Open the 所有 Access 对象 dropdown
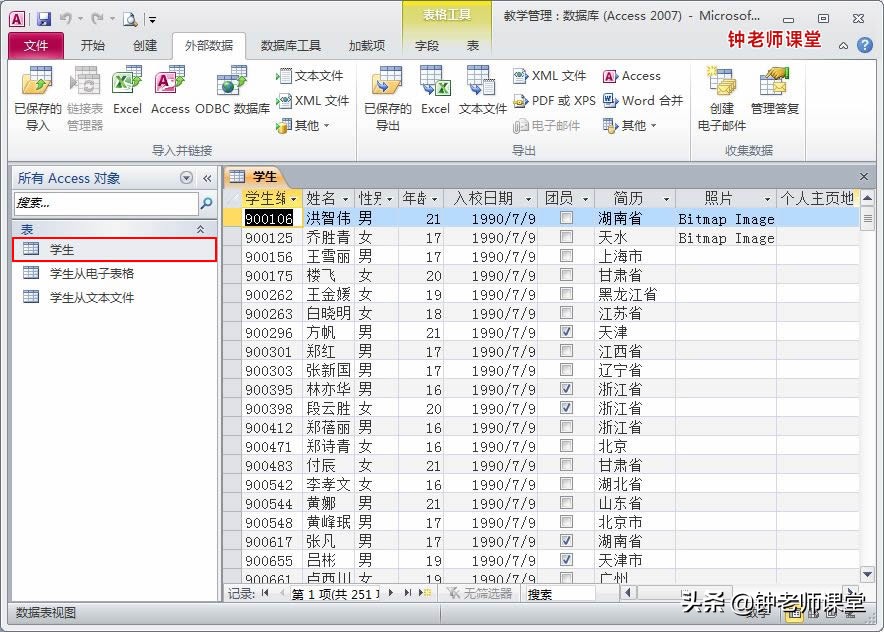Viewport: 884px width, 632px height. tap(186, 177)
